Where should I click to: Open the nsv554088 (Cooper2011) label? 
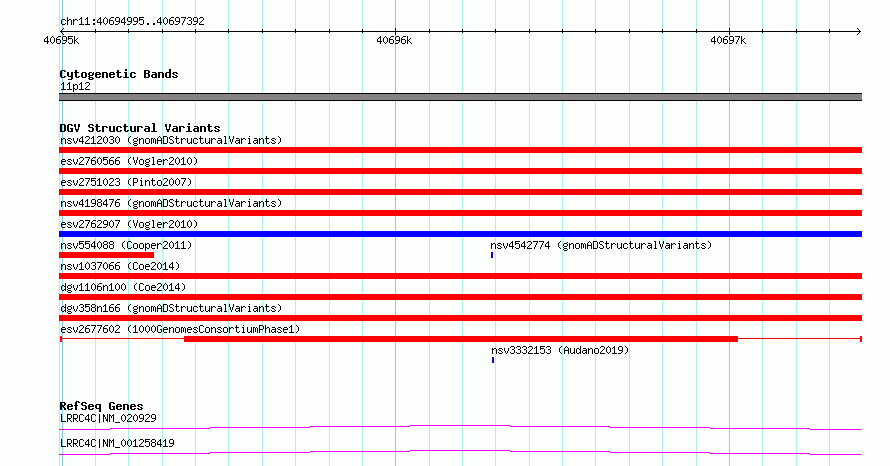(126, 245)
